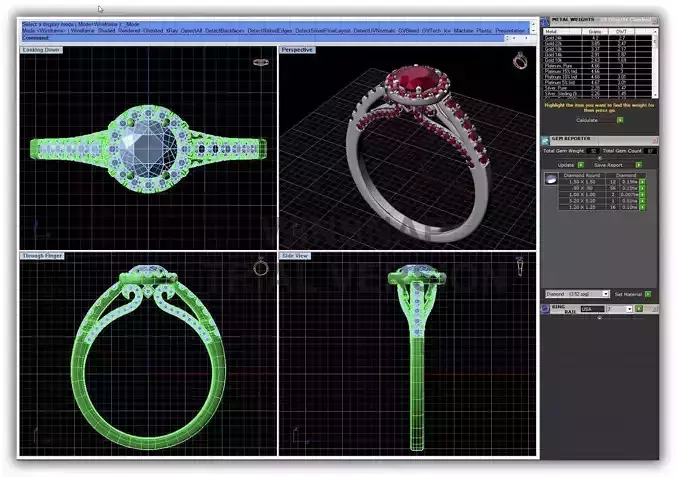
Task: Choose the Ghosted display mode option
Action: 153,31
